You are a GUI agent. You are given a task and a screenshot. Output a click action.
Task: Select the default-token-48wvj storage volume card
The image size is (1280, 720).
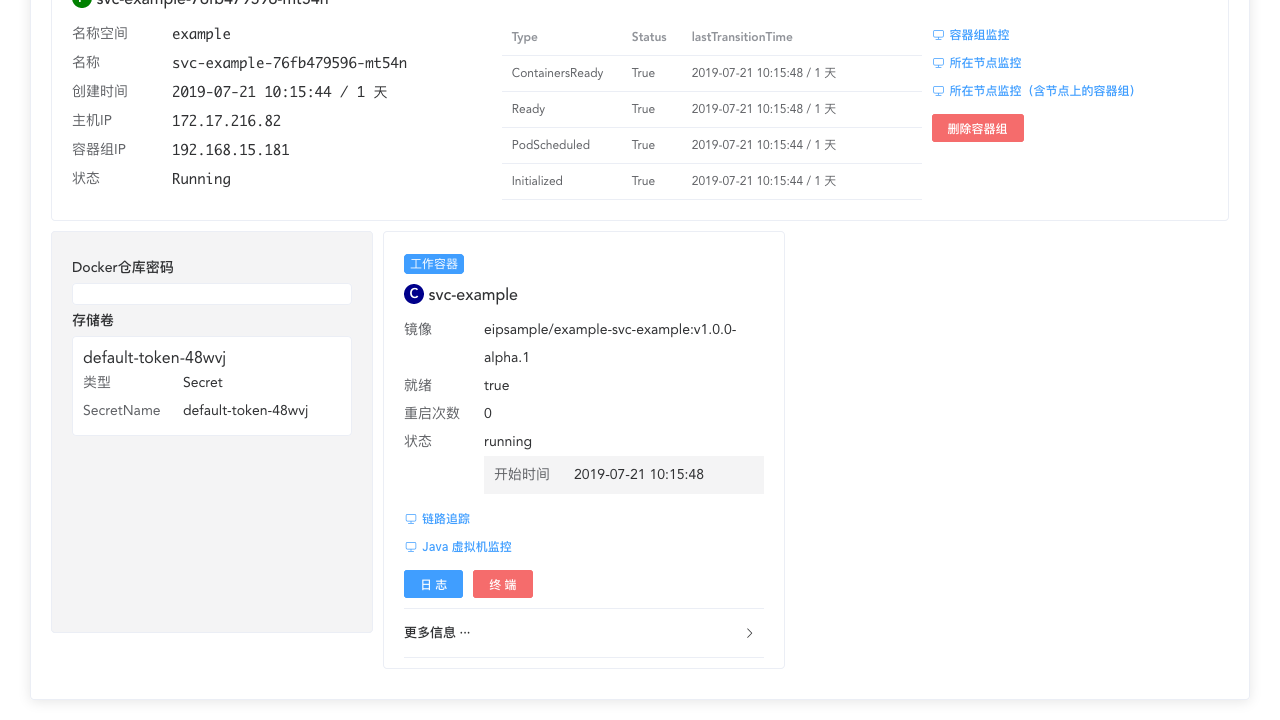[x=211, y=385]
